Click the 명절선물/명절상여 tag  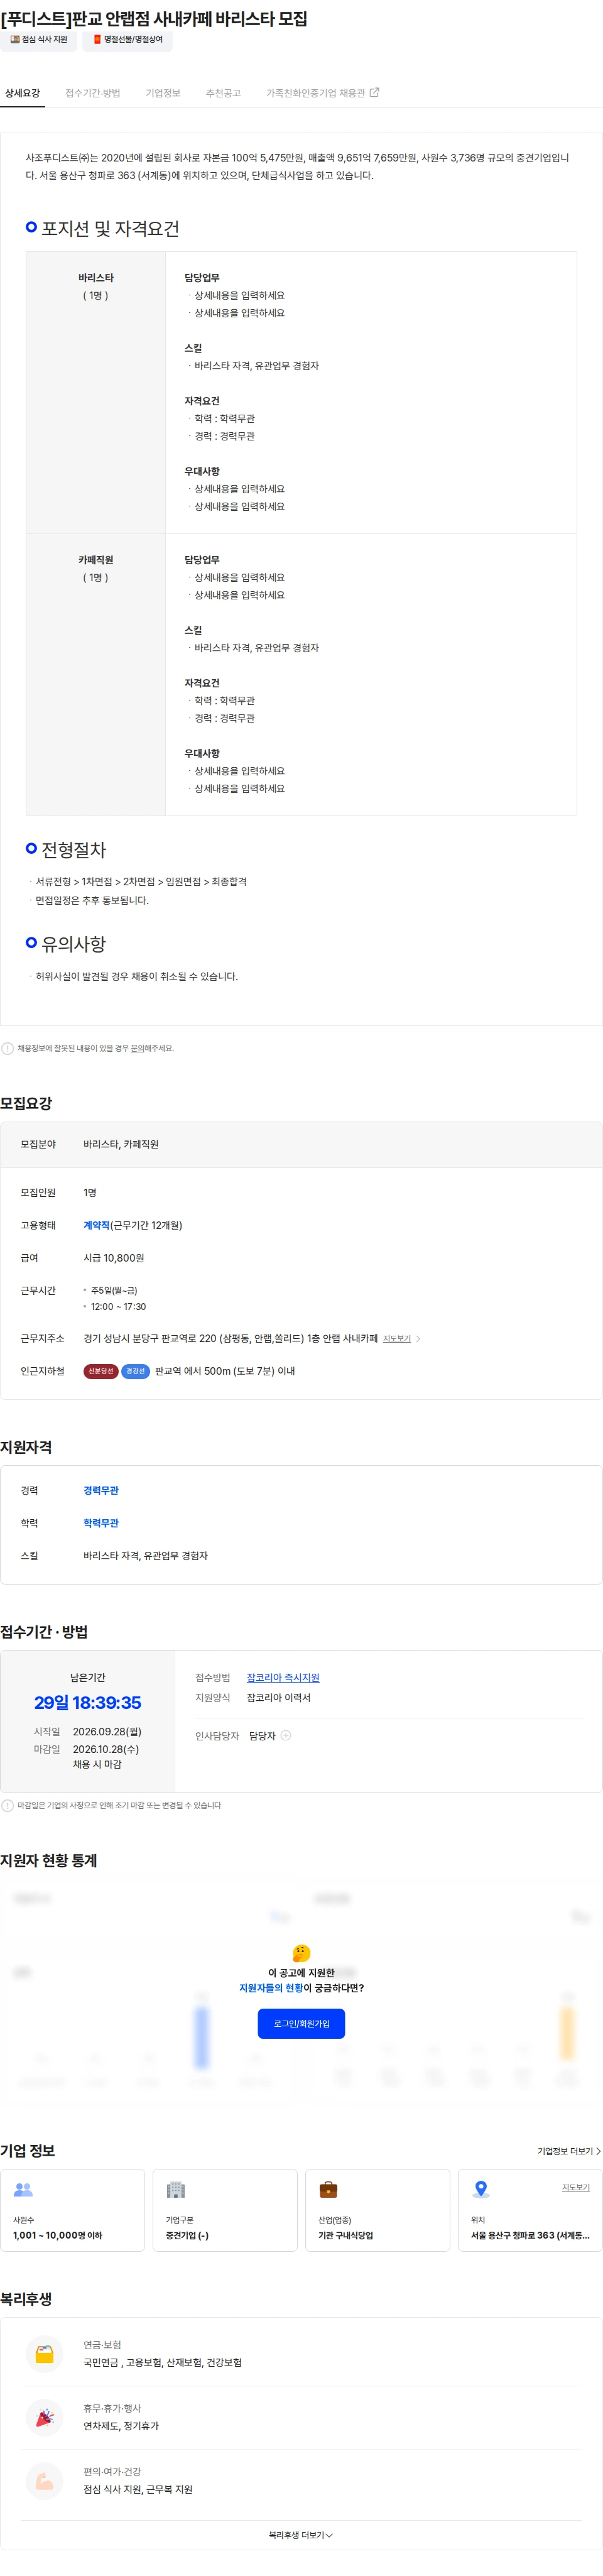coord(127,39)
